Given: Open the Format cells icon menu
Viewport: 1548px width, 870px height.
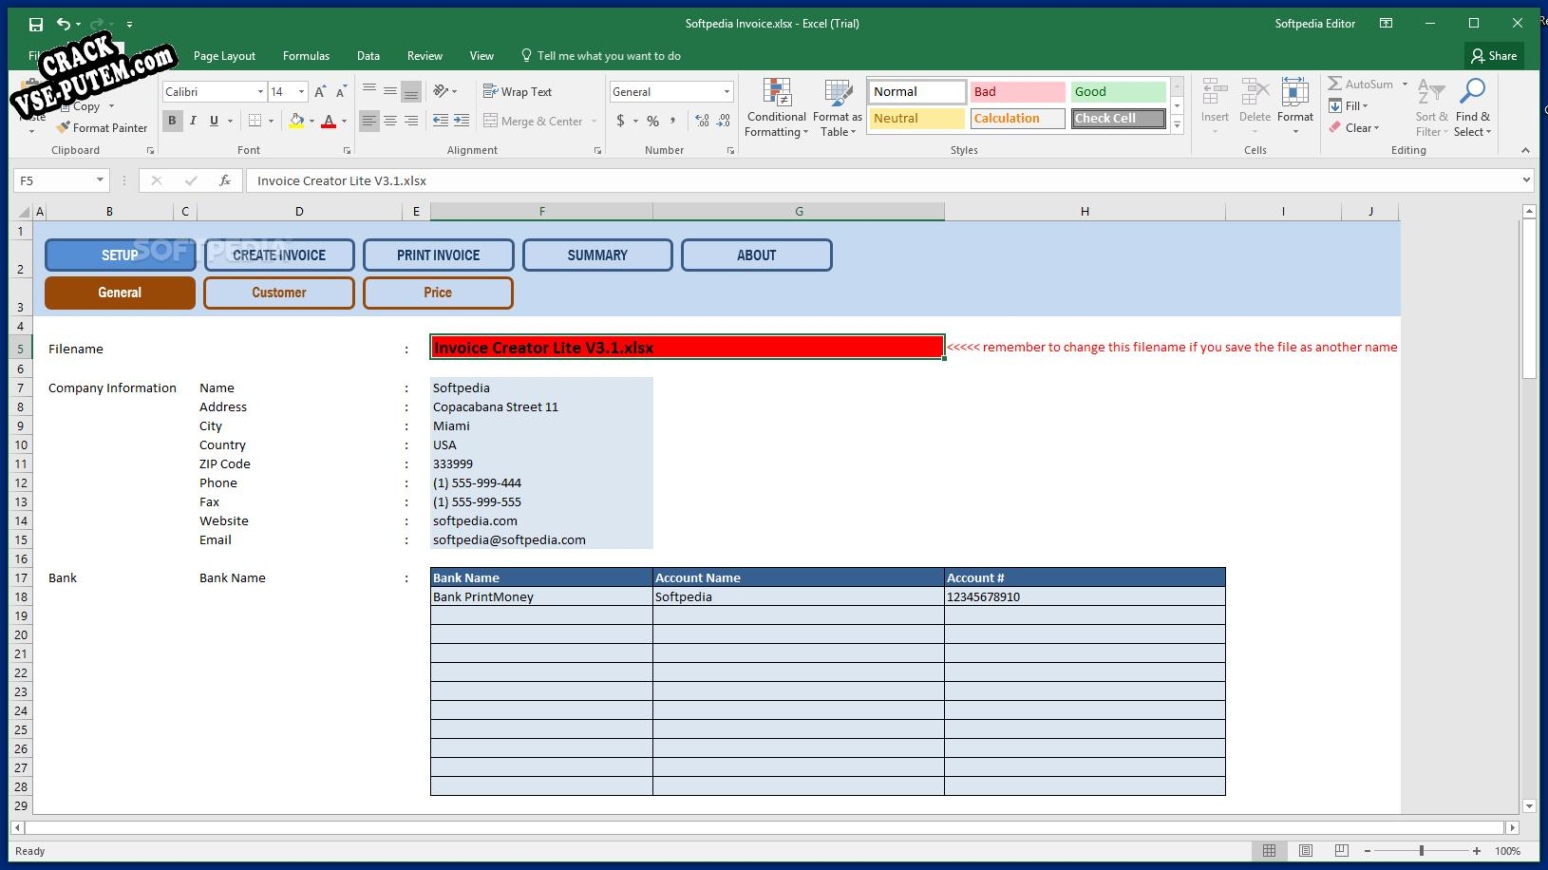Looking at the screenshot, I should coord(1295,107).
